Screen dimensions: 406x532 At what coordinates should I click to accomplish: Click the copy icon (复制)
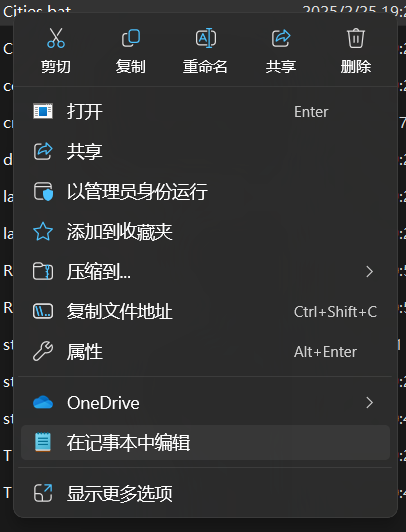131,38
